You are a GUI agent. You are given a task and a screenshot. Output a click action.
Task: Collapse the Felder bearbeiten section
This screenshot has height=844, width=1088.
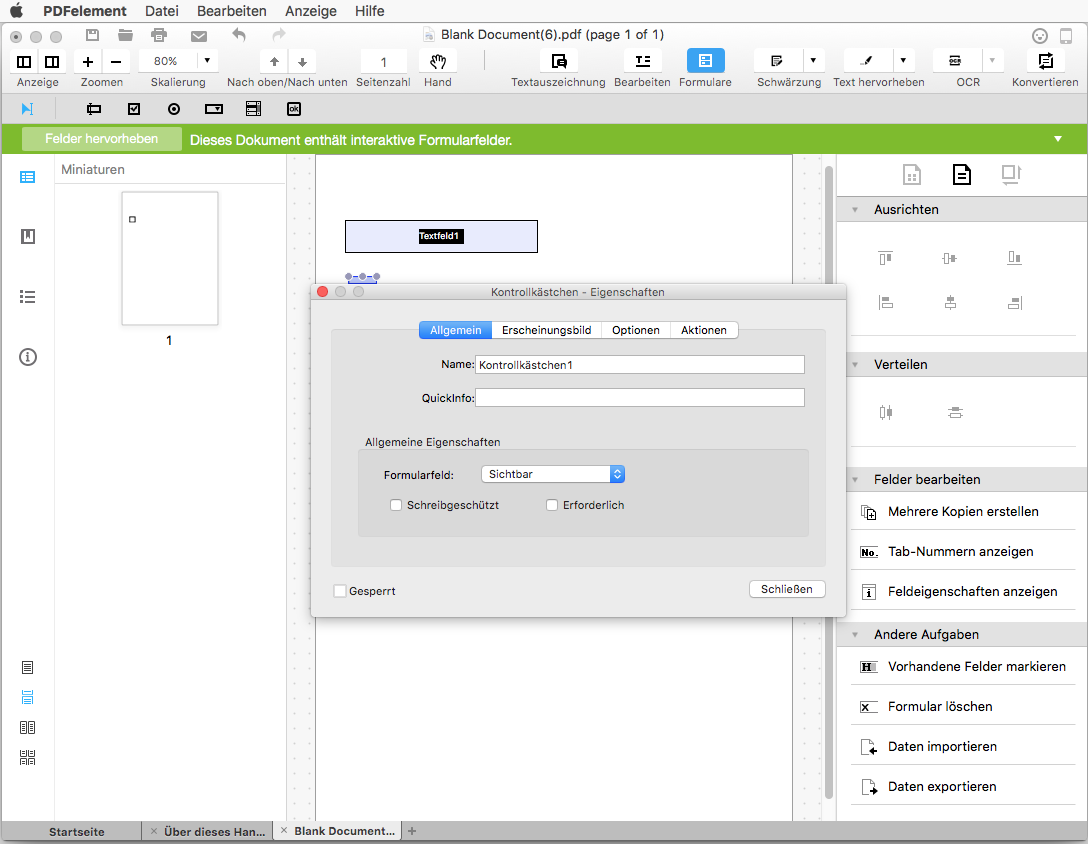click(855, 480)
